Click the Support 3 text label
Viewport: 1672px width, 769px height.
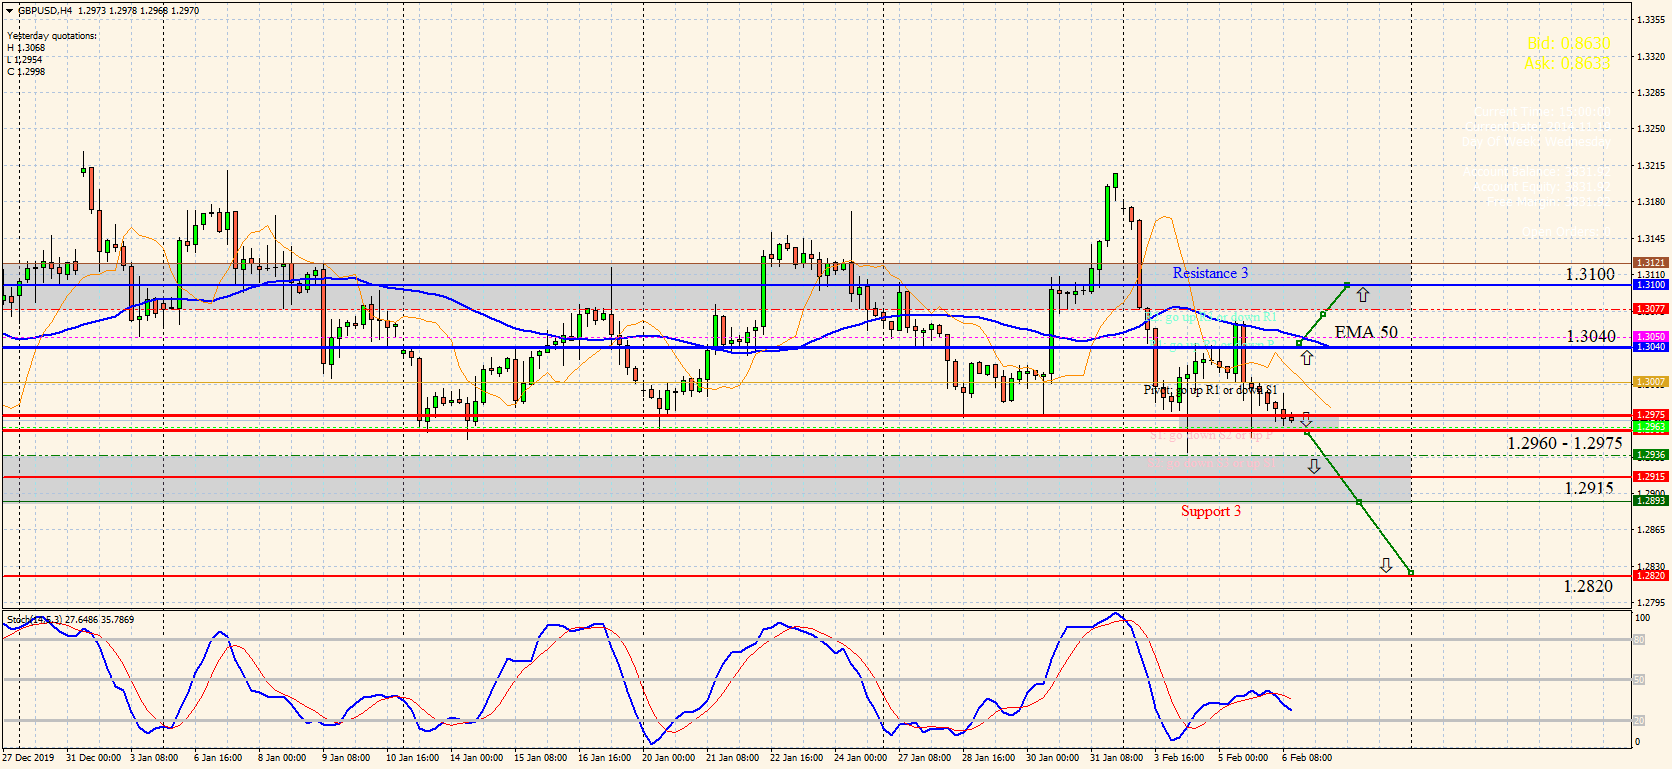tap(1210, 511)
